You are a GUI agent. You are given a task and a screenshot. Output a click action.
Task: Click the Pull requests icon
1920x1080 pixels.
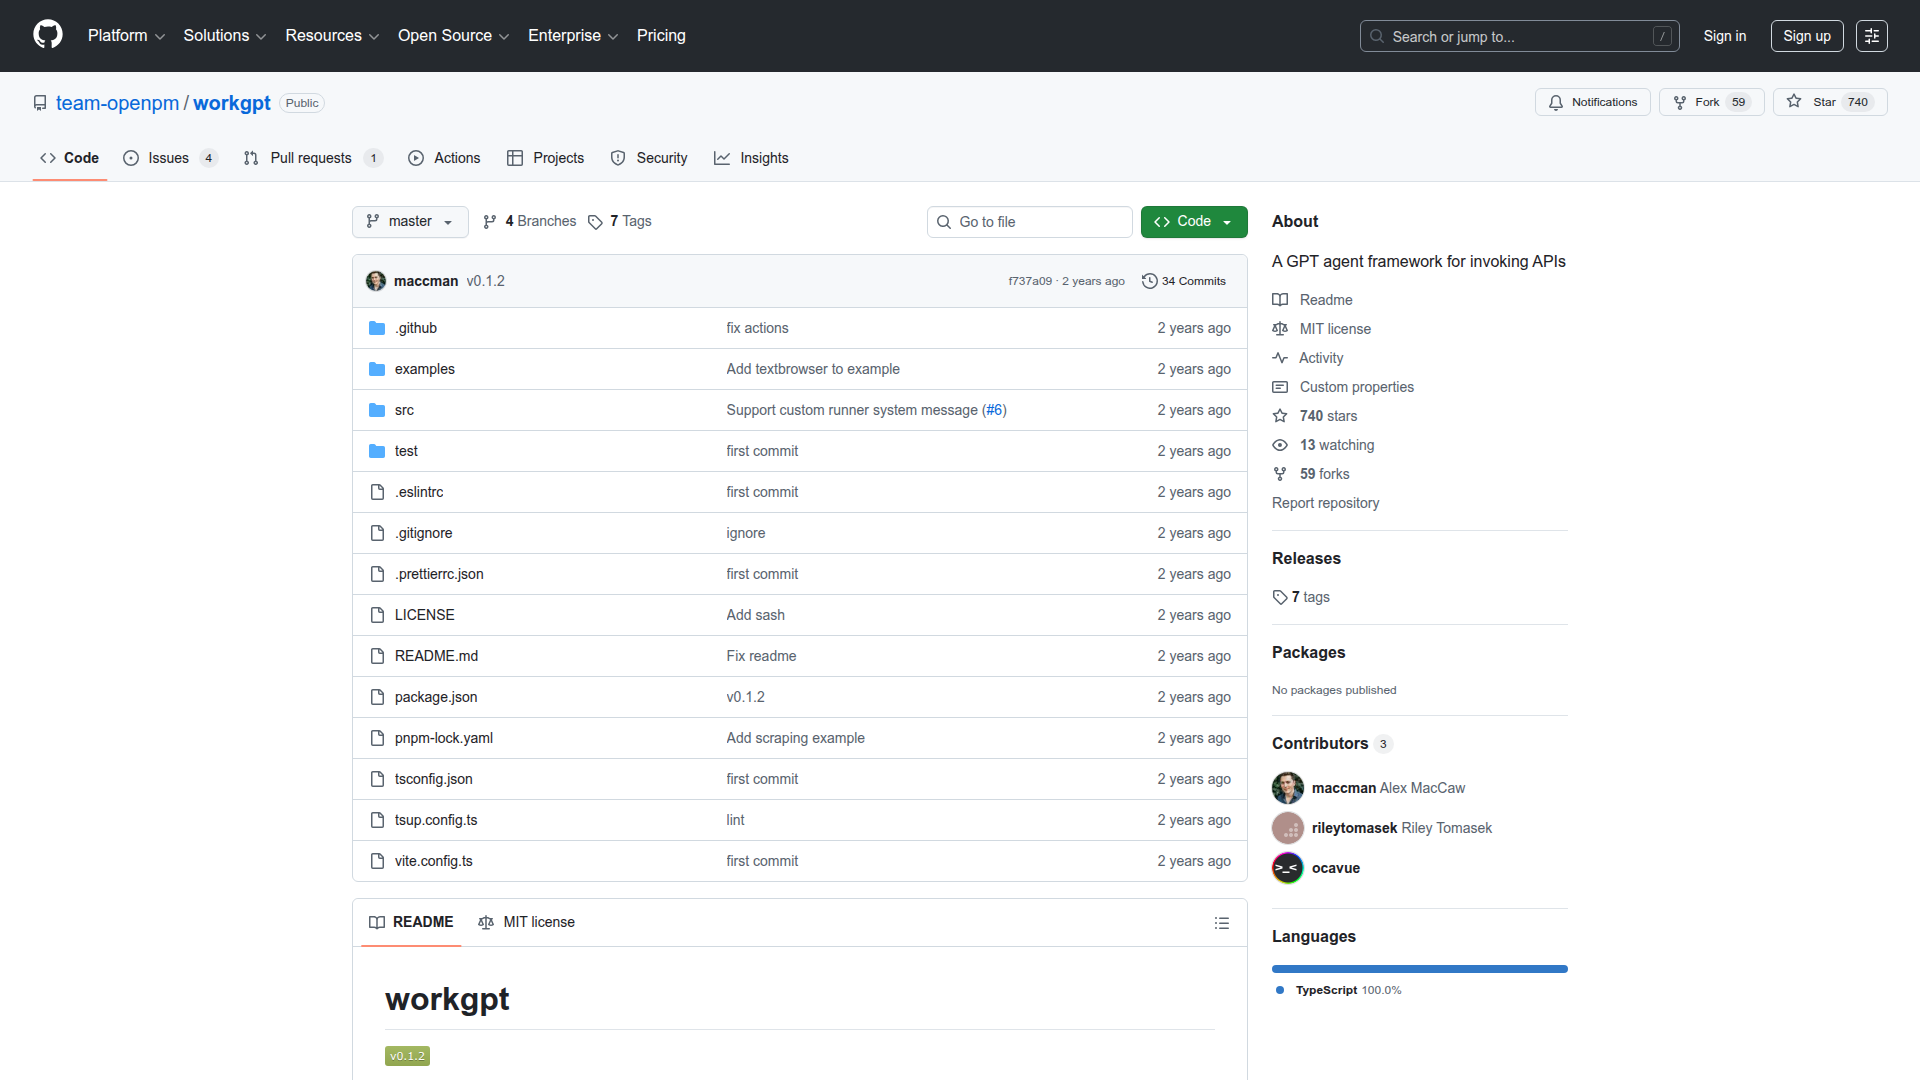pyautogui.click(x=251, y=158)
